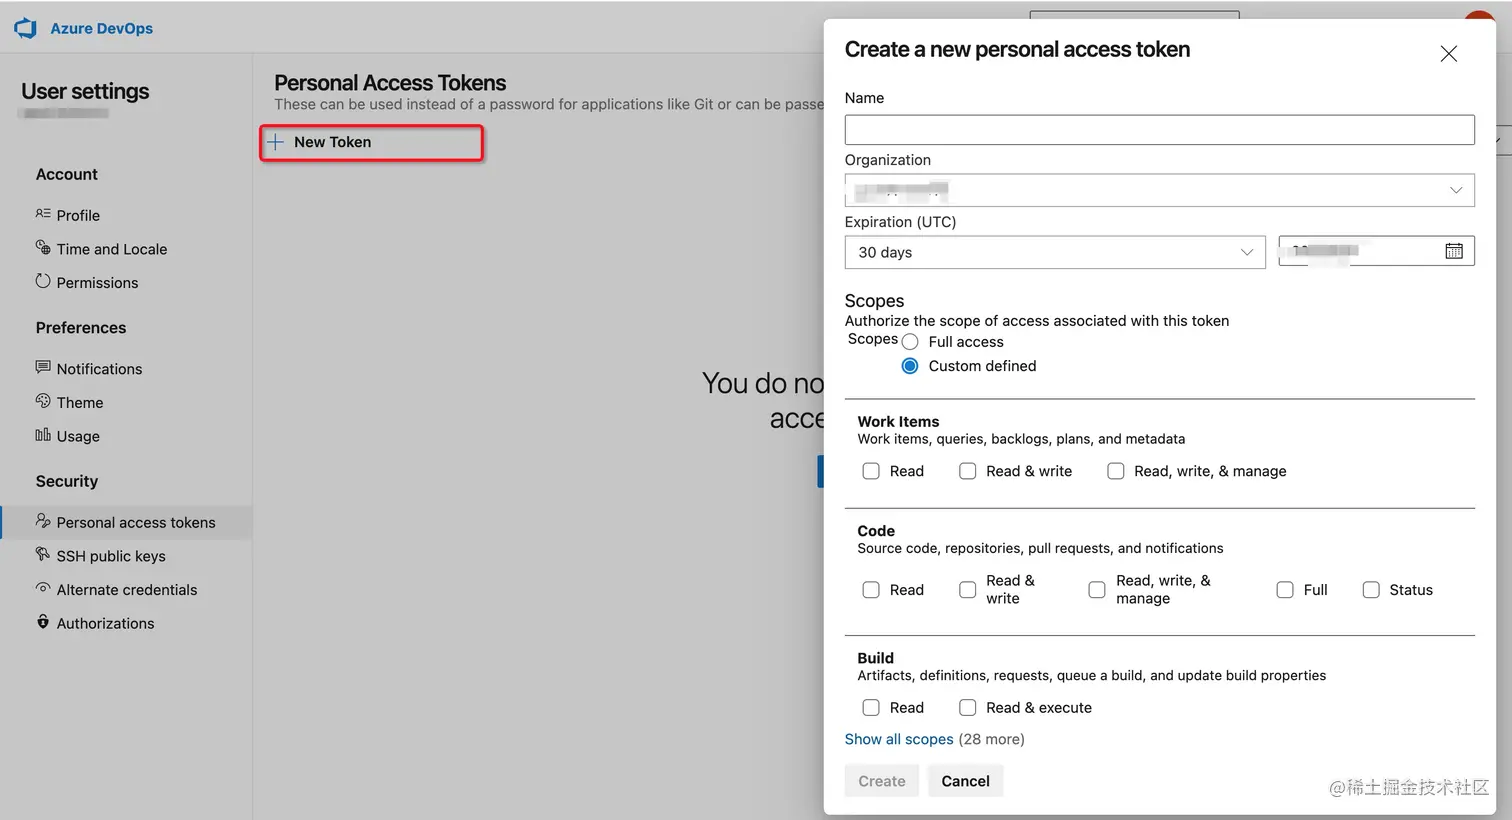Image resolution: width=1512 pixels, height=820 pixels.
Task: Click the Alternate credentials eye icon
Action: (43, 588)
